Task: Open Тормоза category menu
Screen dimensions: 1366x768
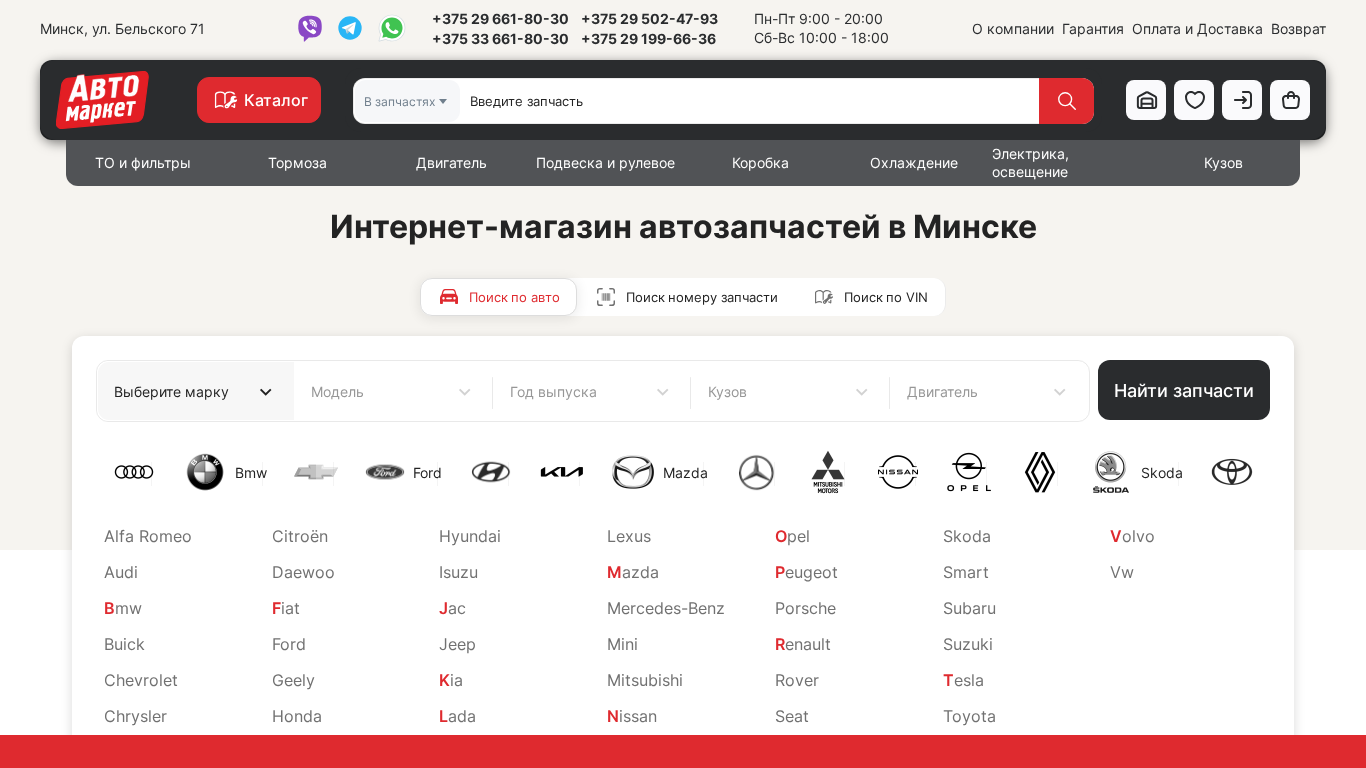Action: click(297, 163)
